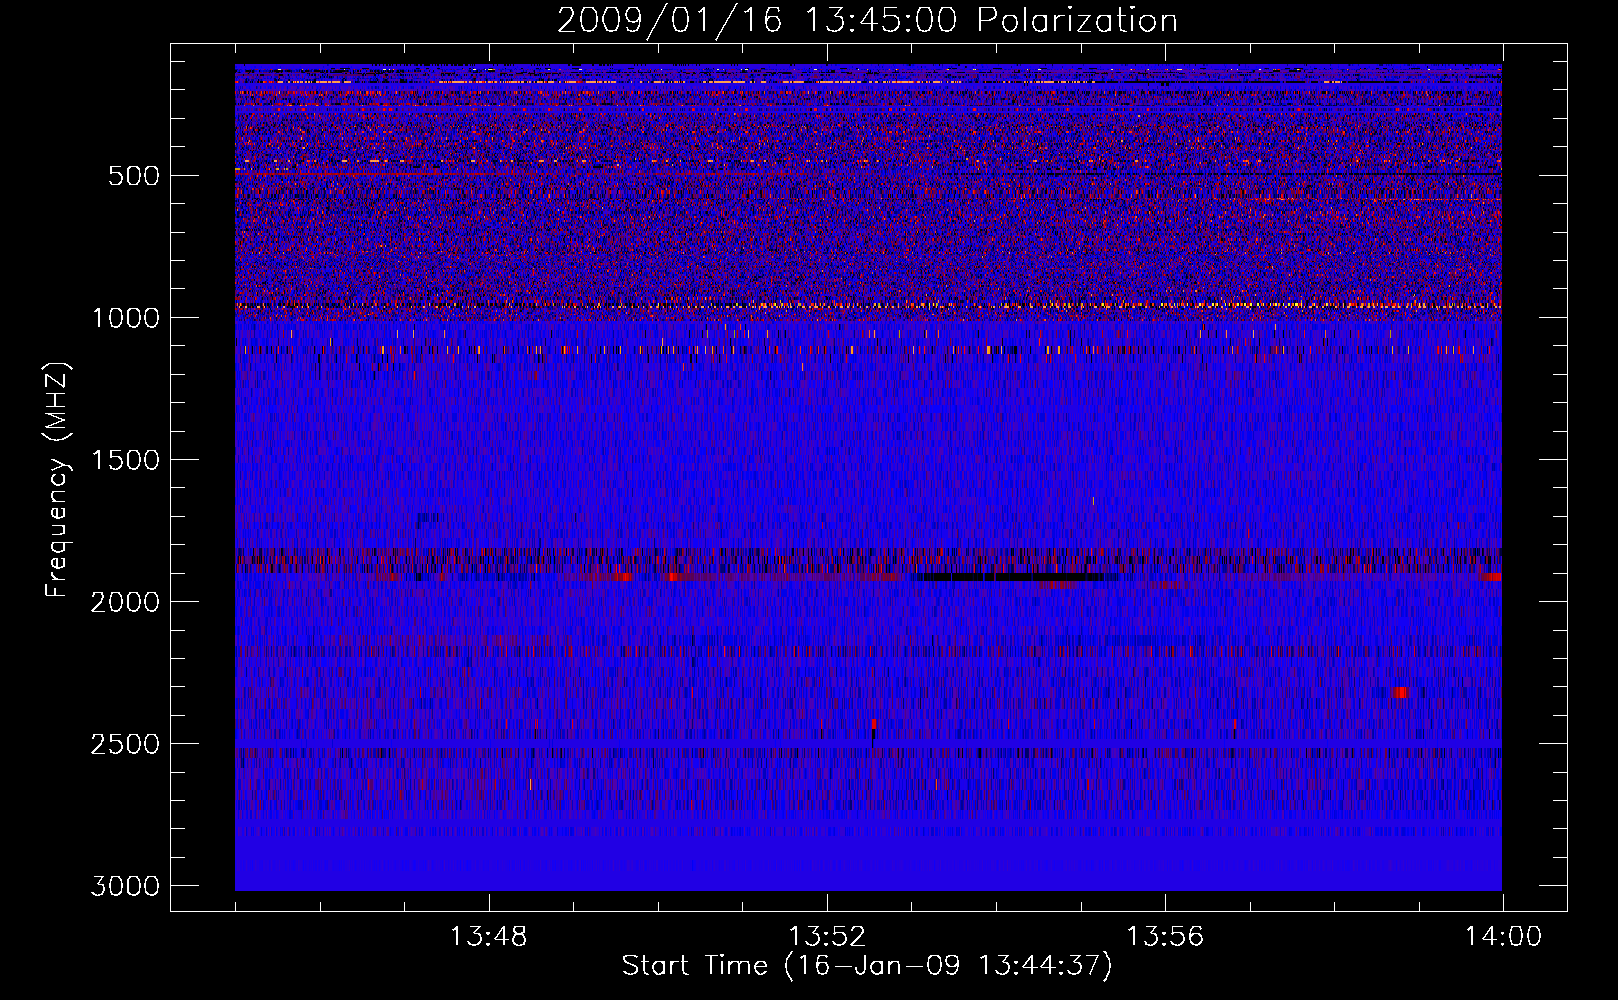Click the long black bar near 1900 MHz
Image resolution: width=1618 pixels, height=1000 pixels.
(1010, 577)
